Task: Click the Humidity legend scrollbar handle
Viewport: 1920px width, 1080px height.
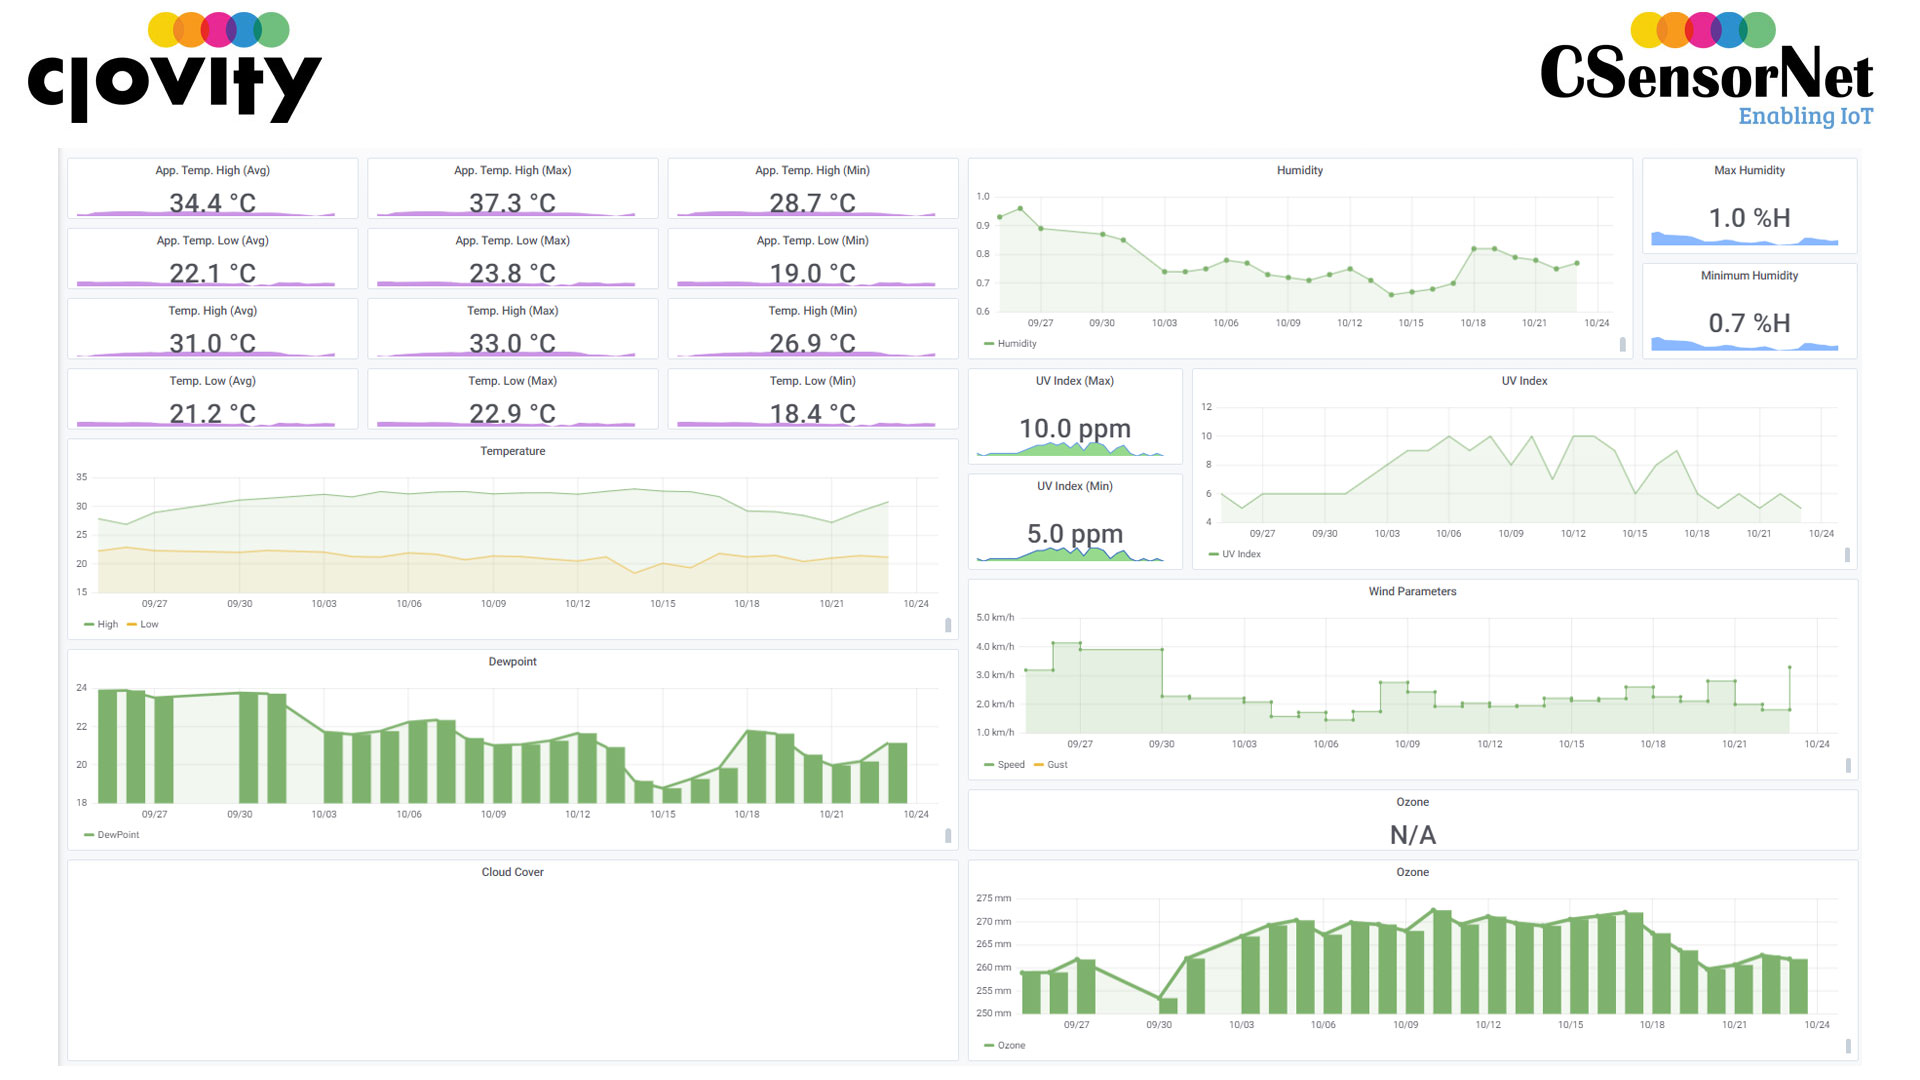Action: click(x=1622, y=344)
